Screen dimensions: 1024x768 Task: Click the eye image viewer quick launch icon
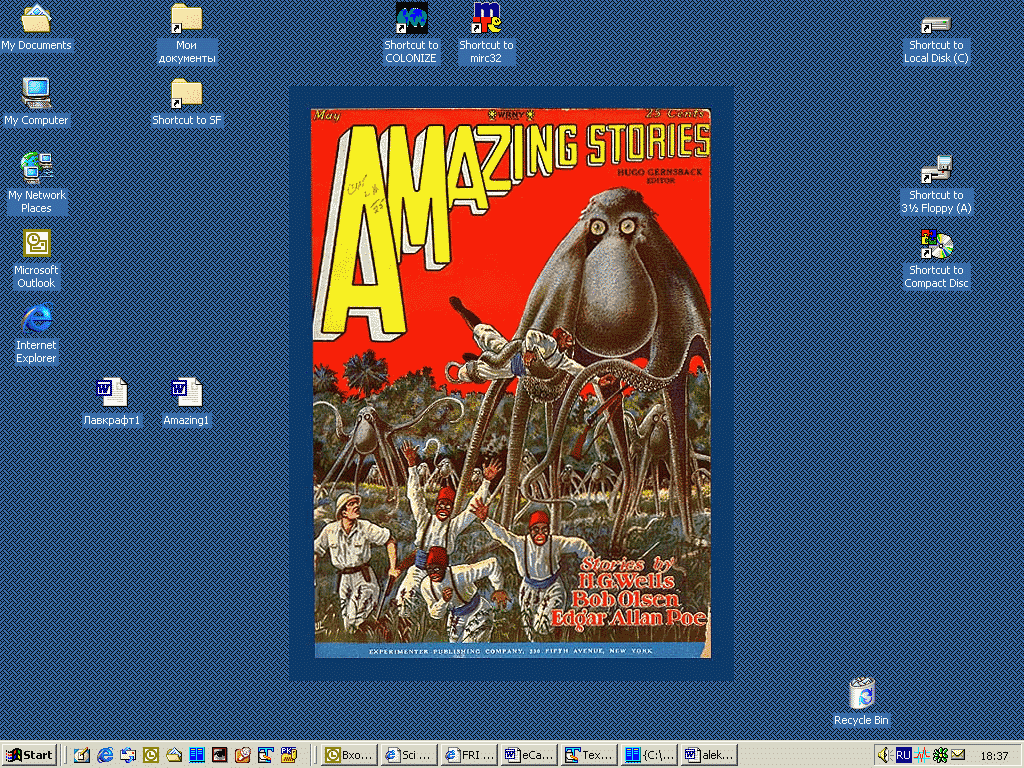click(219, 755)
